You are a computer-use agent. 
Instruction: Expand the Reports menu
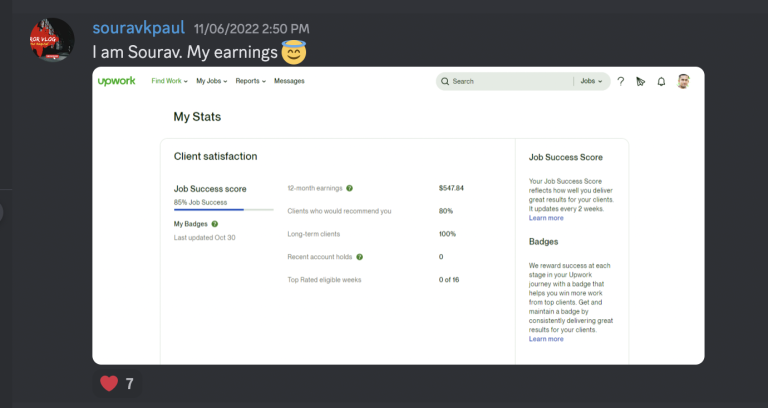click(250, 81)
